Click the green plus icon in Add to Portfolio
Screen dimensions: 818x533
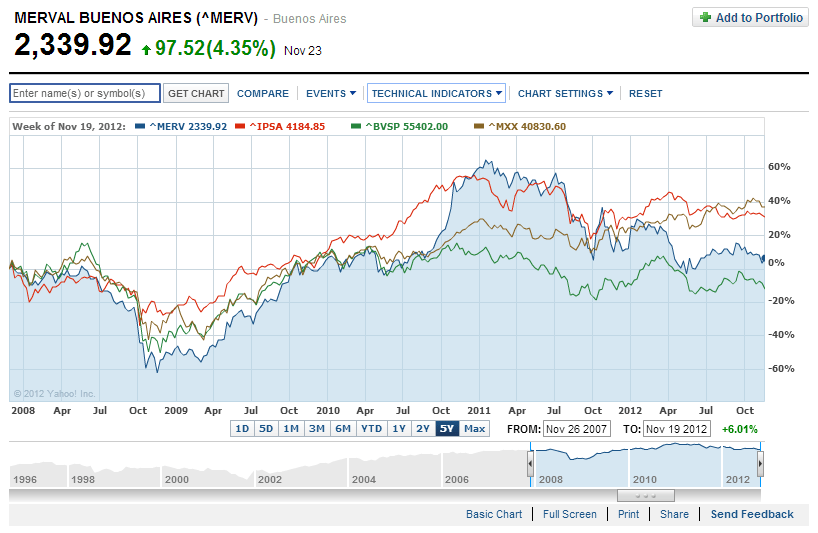705,17
